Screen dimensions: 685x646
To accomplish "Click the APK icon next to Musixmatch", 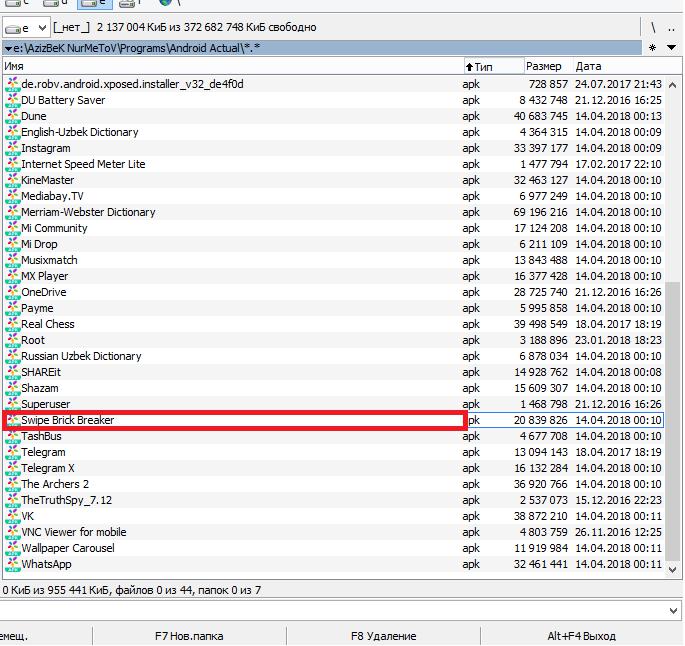I will coord(13,260).
